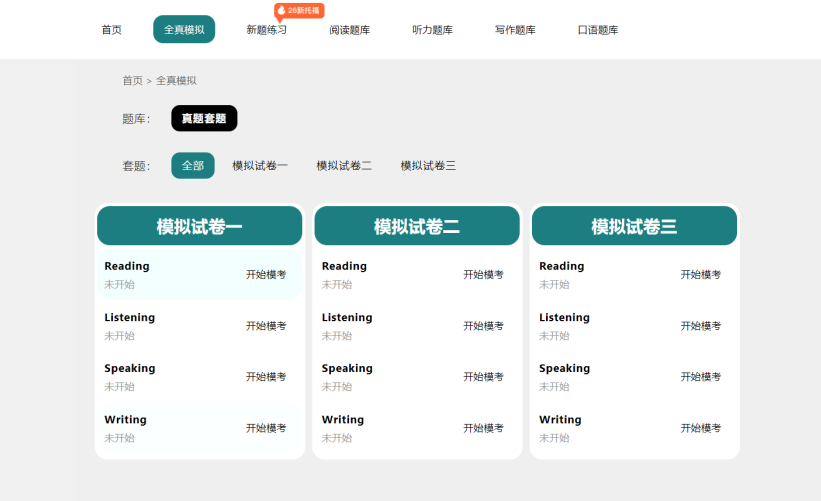Go to 新题练习 in navigation
Screen dimensions: 821x501
[267, 30]
